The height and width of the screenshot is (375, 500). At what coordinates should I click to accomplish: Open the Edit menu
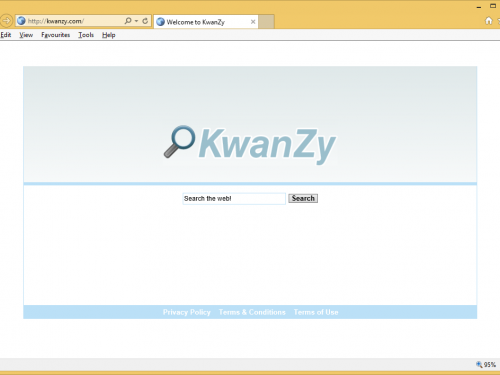[x=6, y=35]
